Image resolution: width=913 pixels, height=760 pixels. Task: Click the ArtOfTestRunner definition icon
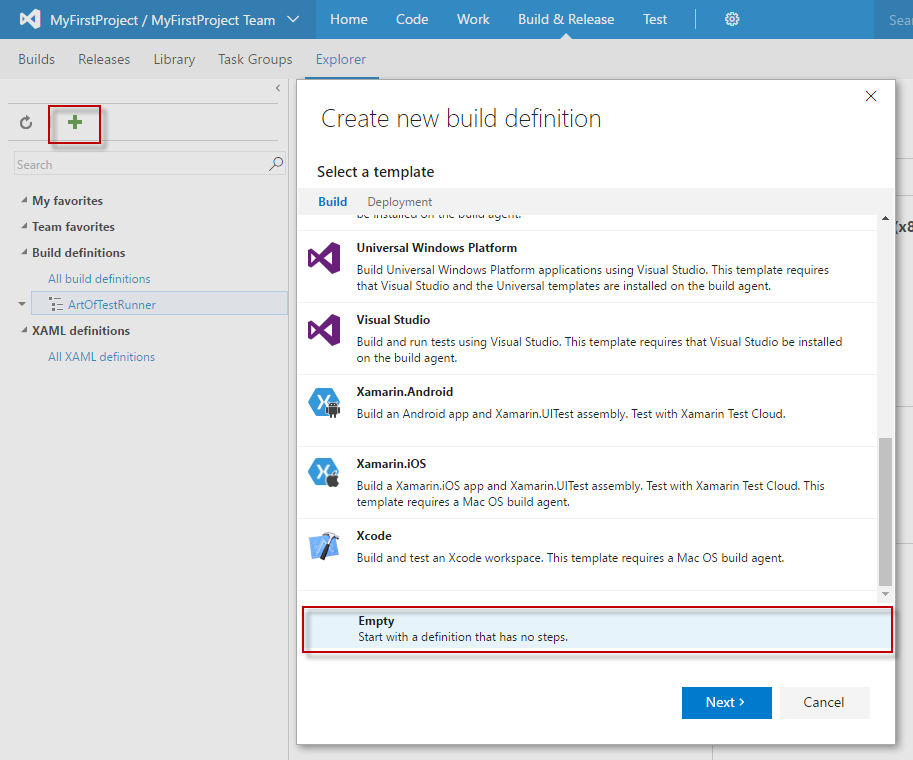(56, 304)
